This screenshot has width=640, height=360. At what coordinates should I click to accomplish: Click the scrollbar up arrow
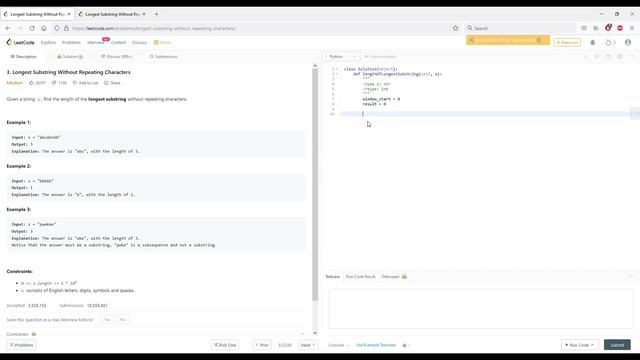click(x=315, y=65)
